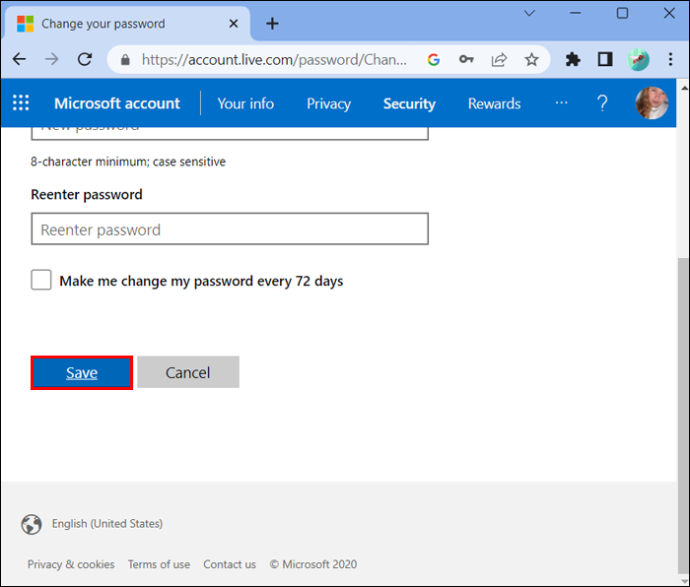Open the Terms of use link

[x=159, y=564]
